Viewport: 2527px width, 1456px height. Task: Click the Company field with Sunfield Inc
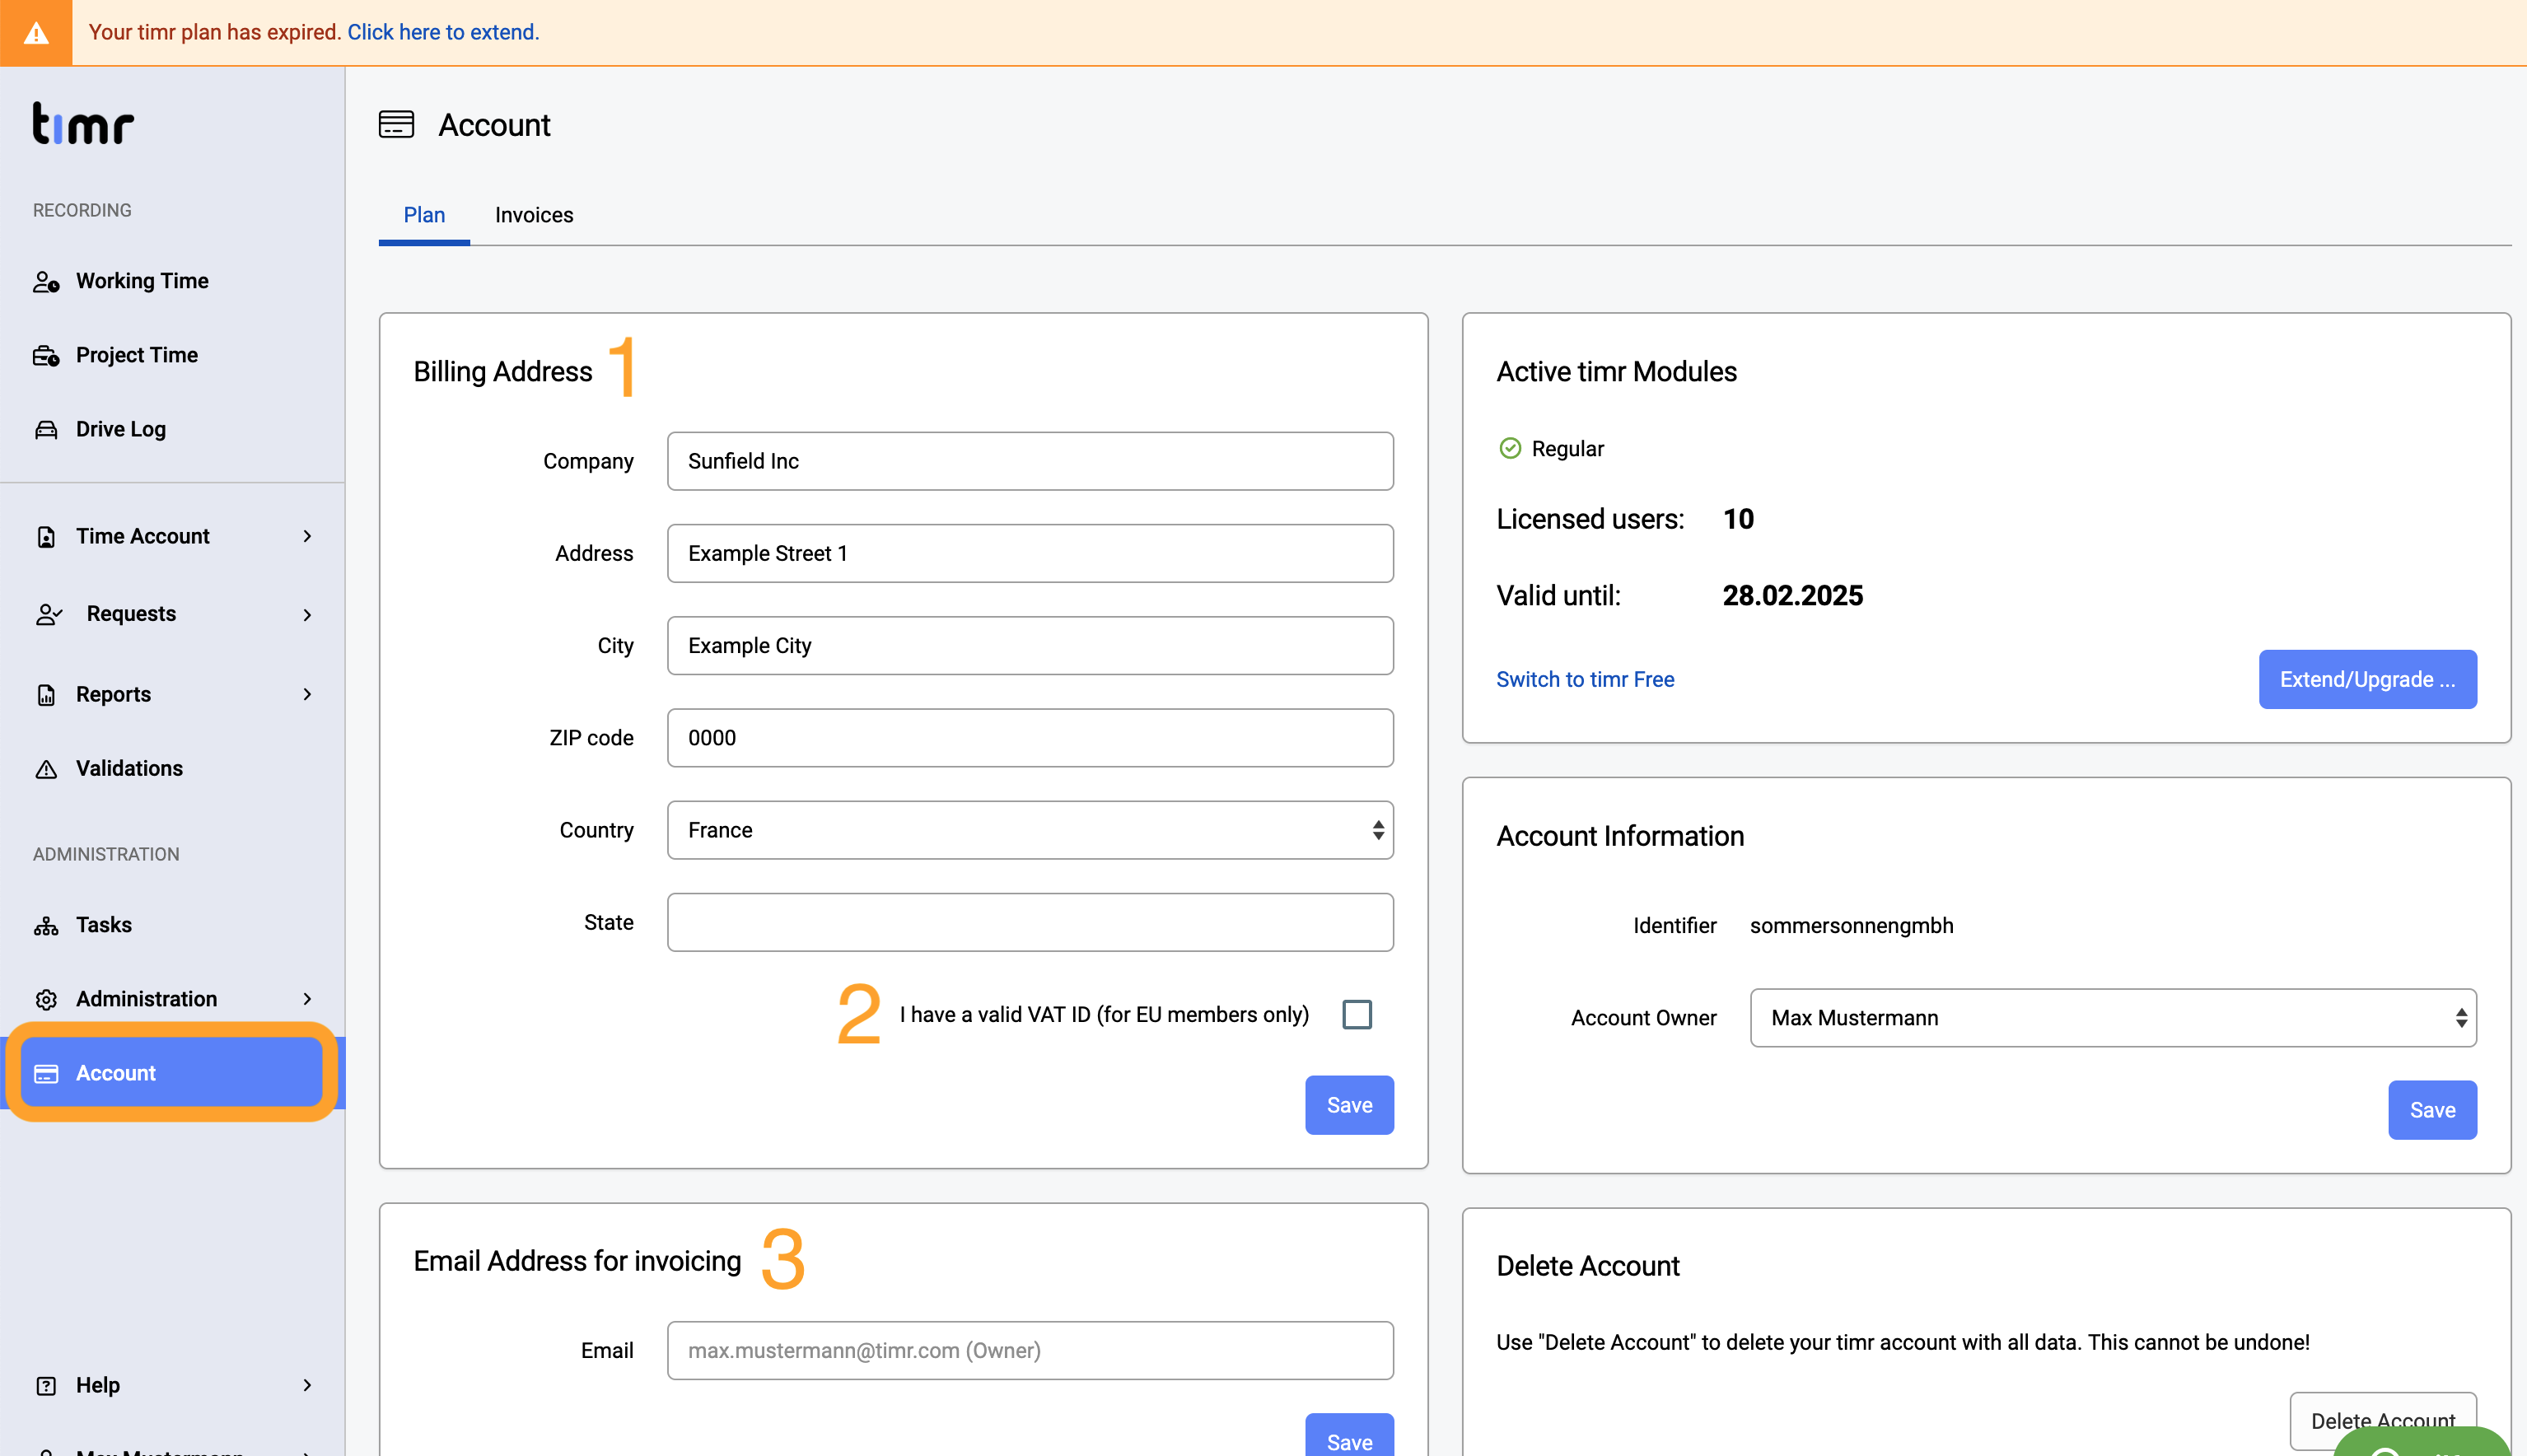[x=1030, y=461]
